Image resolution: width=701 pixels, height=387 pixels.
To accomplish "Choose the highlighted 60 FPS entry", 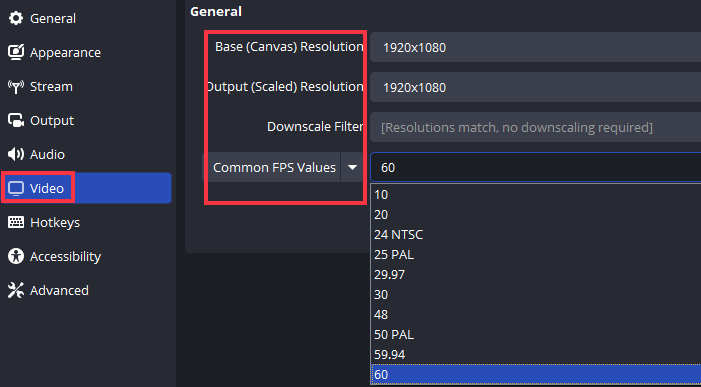I will (x=536, y=374).
